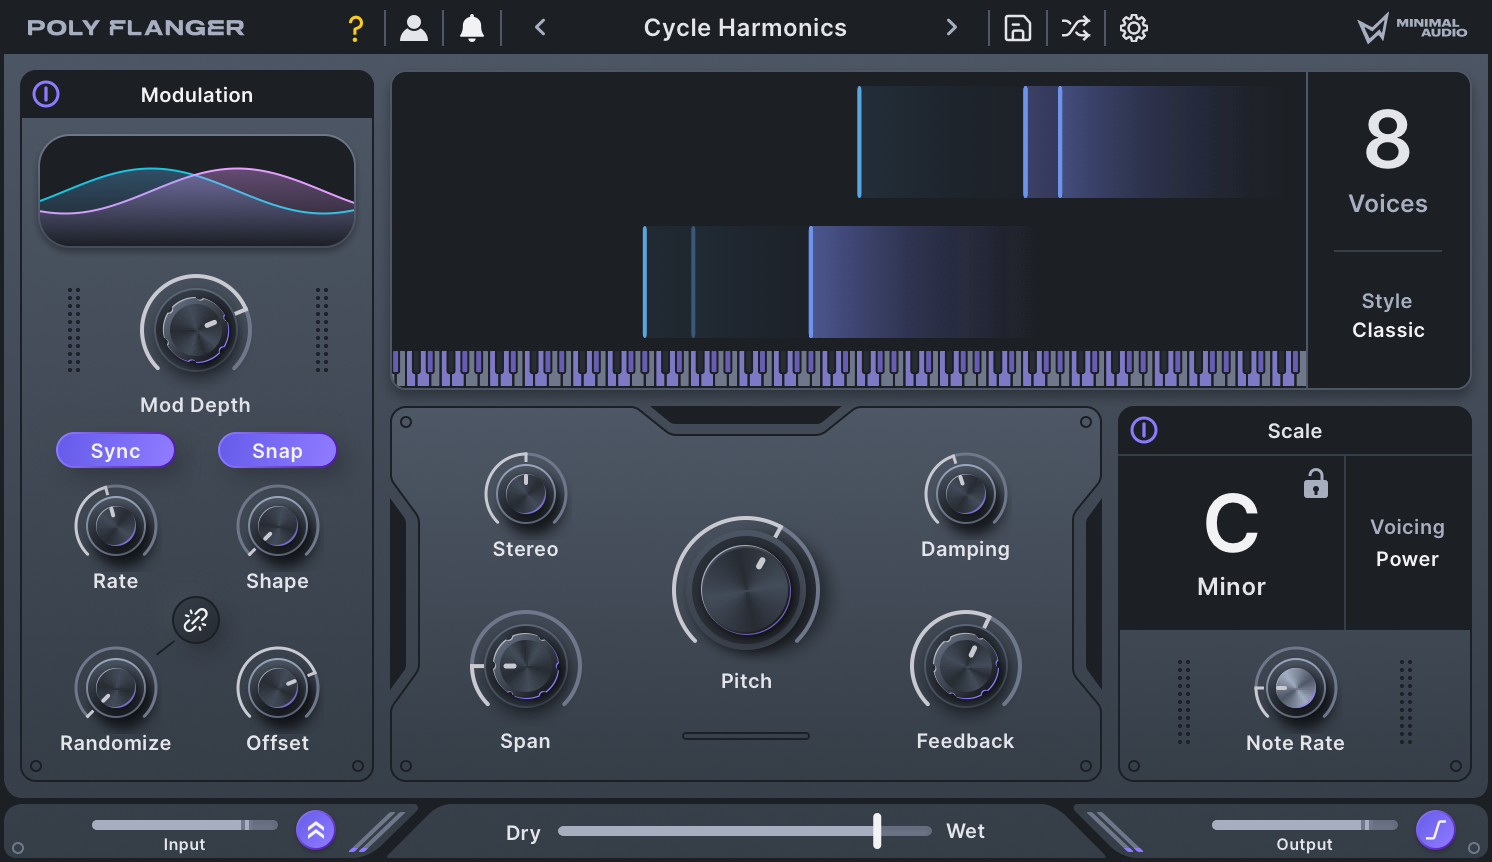The width and height of the screenshot is (1492, 862).
Task: Toggle the Modulation section power button
Action: 46,94
